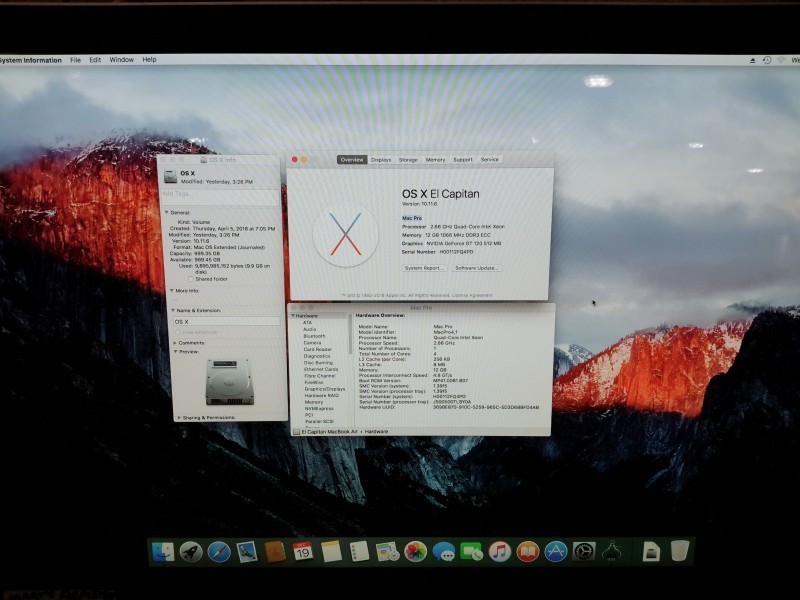800x600 pixels.
Task: Expand Sharing & Permissions section
Action: click(179, 417)
